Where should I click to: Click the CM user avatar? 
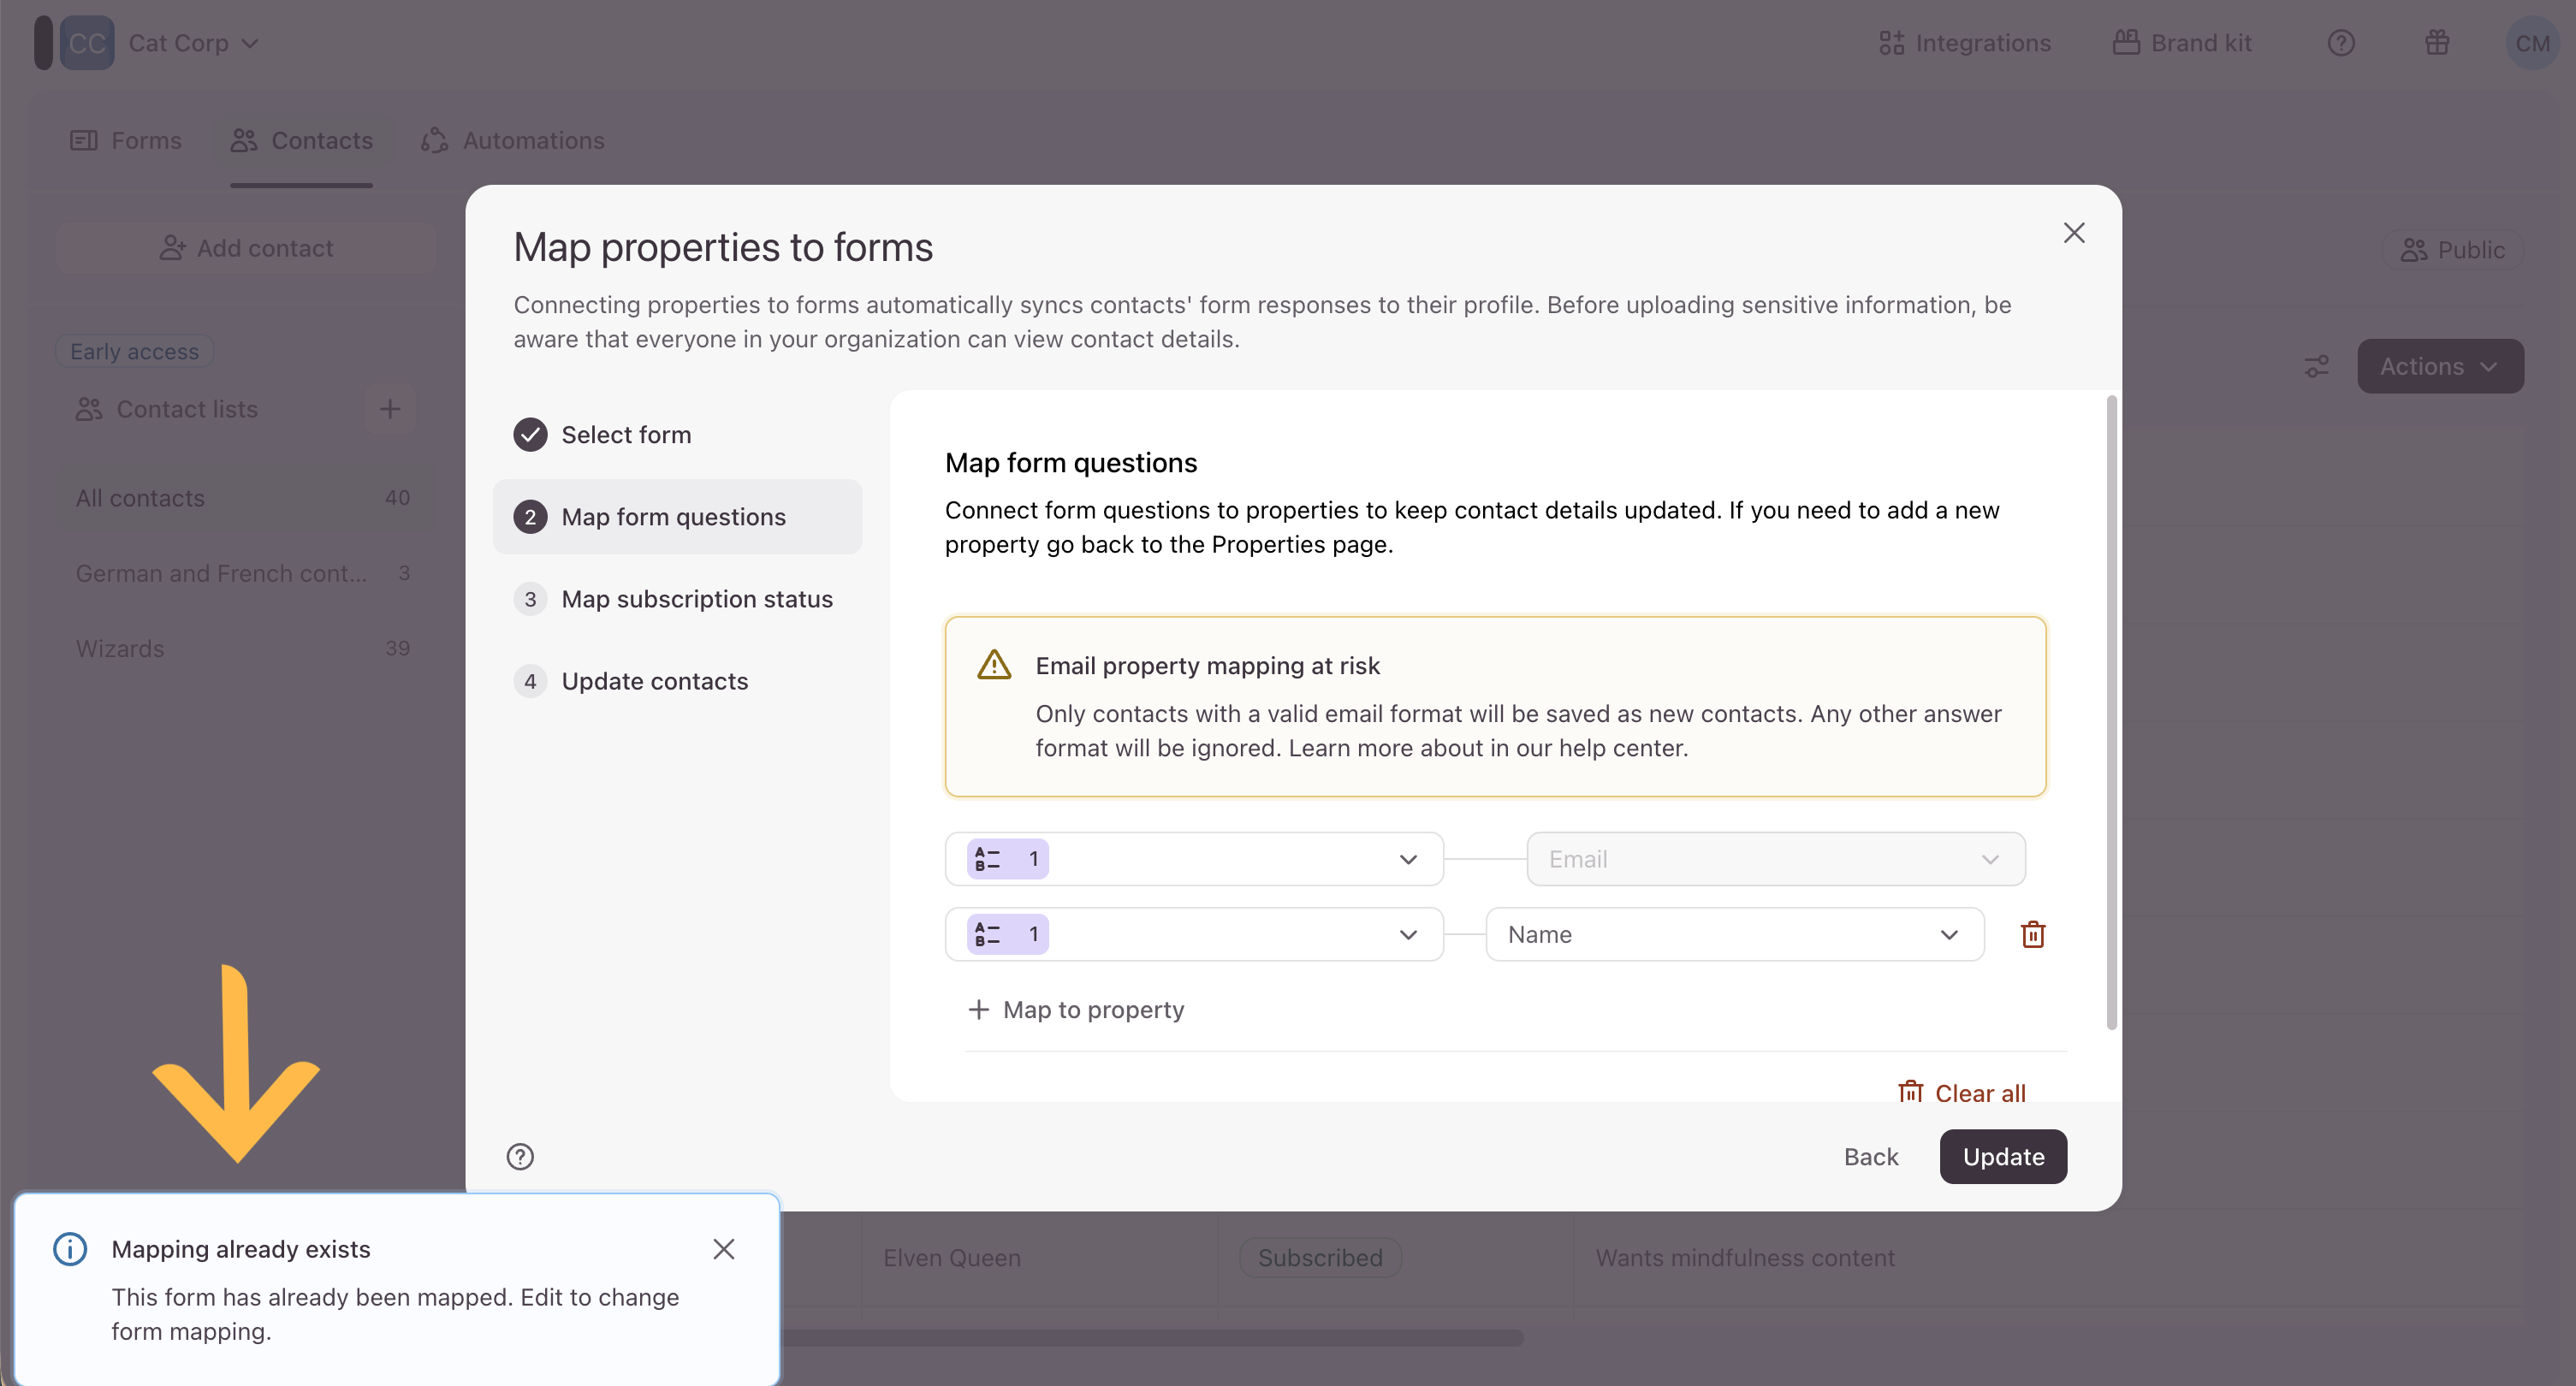click(2531, 43)
